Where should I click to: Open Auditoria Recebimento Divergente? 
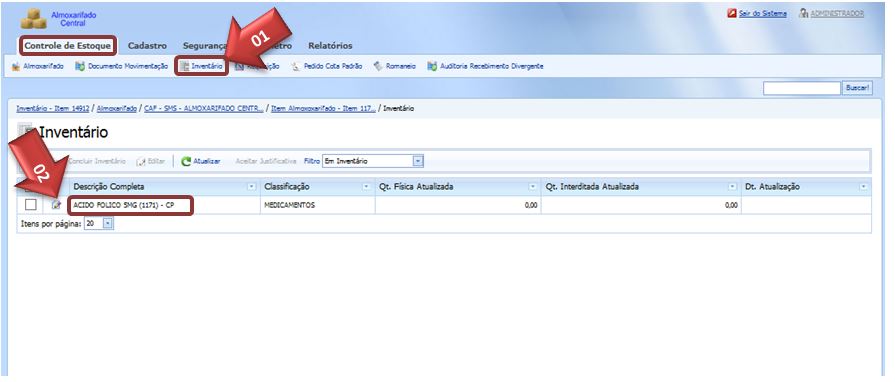pyautogui.click(x=485, y=66)
